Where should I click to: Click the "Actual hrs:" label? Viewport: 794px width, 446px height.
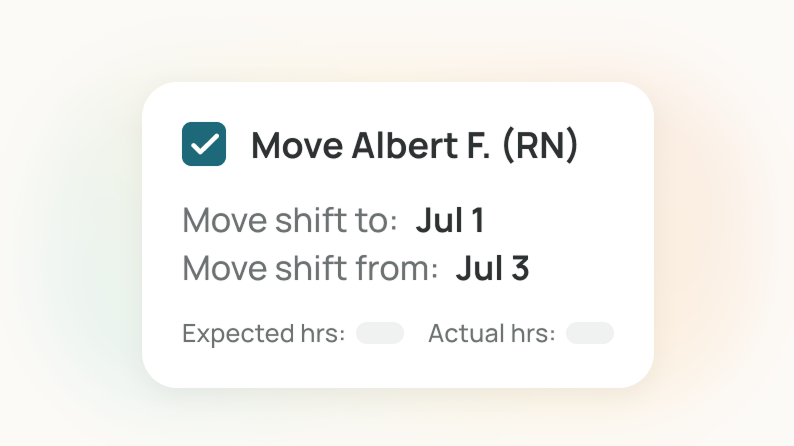[491, 333]
